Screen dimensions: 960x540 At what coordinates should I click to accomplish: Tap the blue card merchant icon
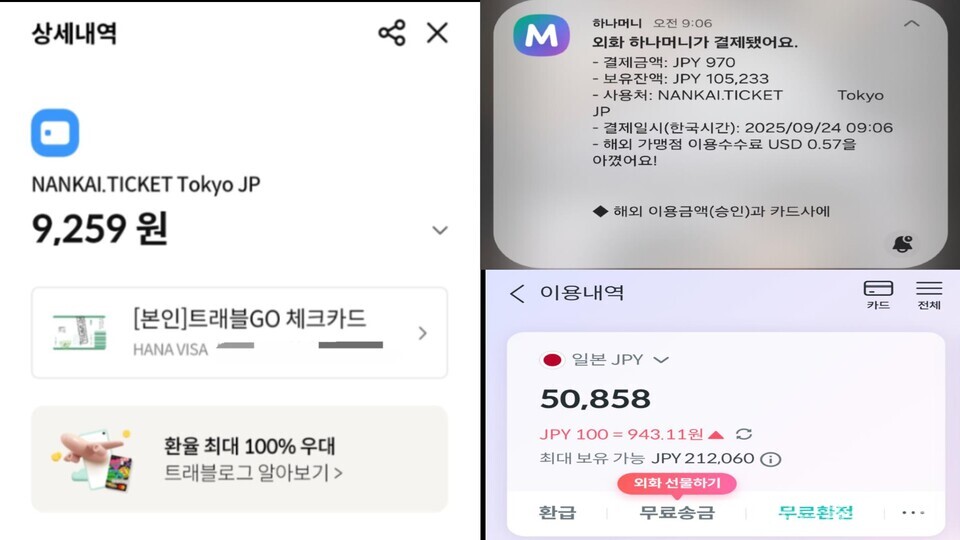coord(55,133)
